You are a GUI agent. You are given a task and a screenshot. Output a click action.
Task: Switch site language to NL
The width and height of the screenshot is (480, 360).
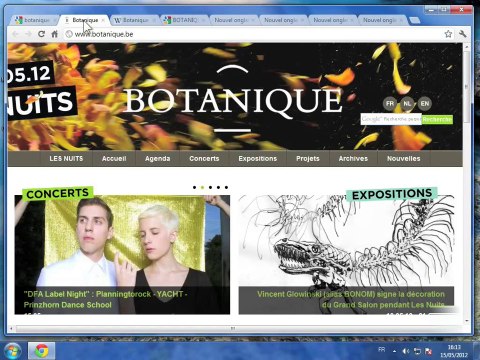[407, 103]
